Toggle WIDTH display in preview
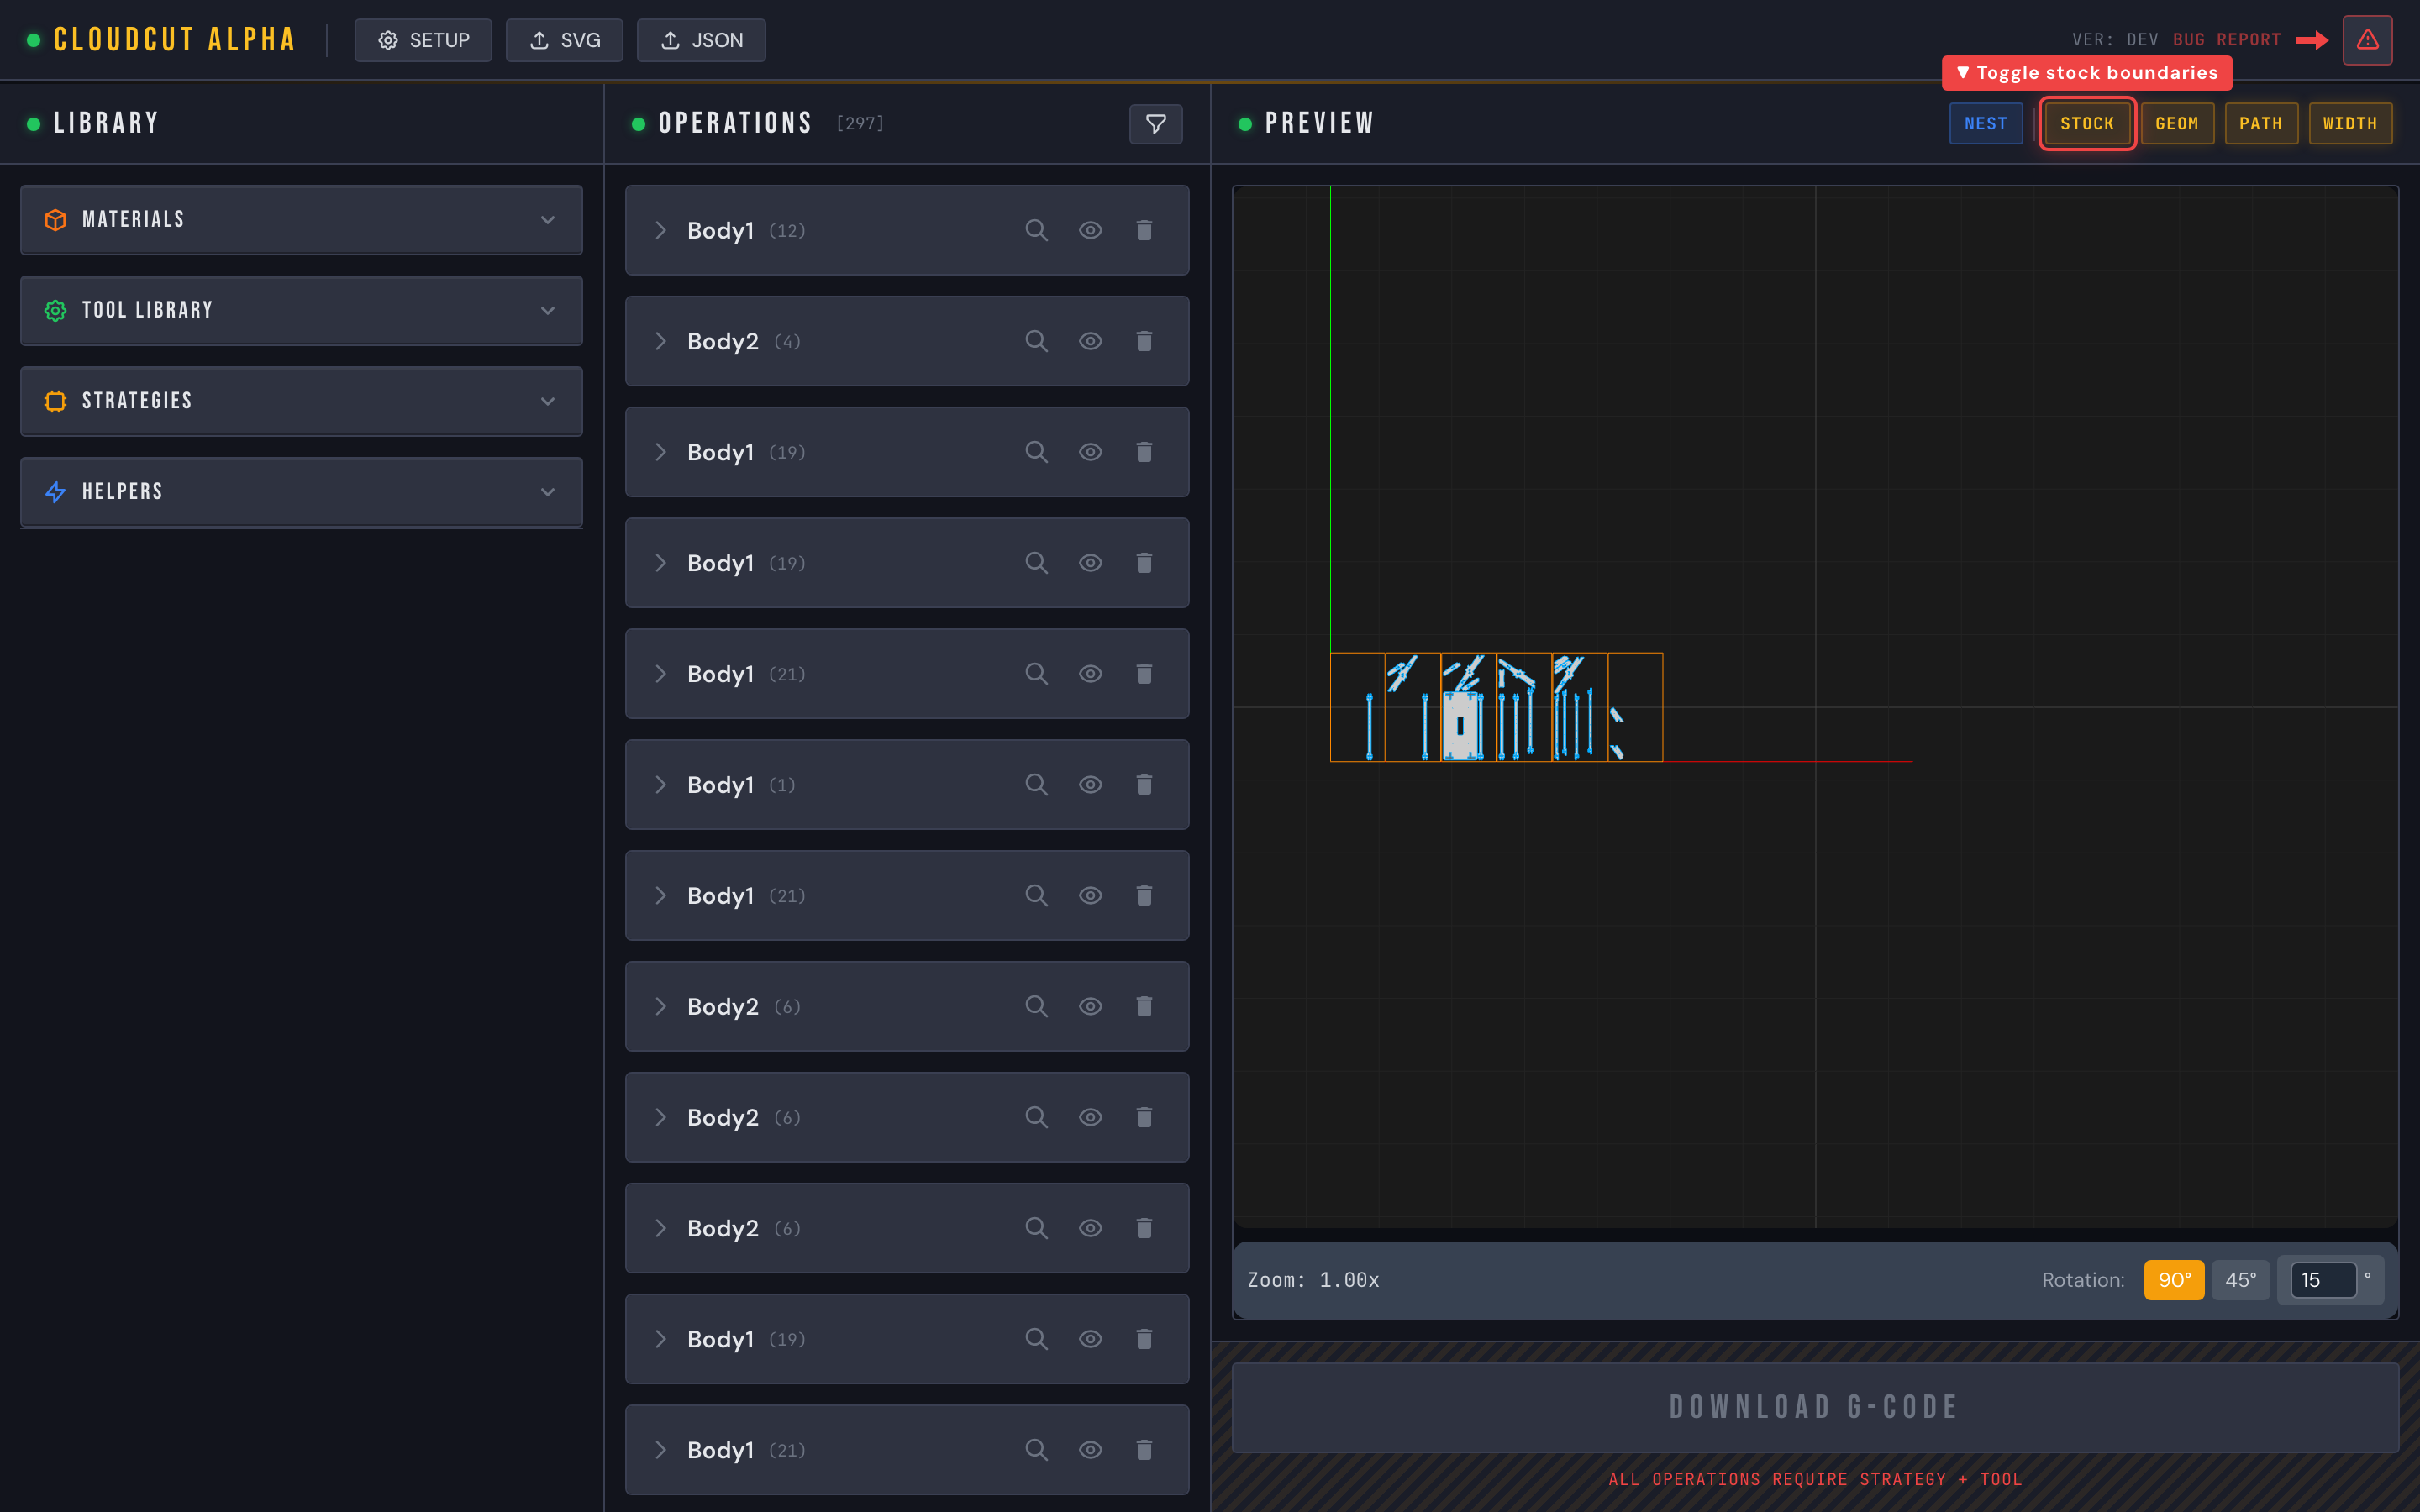Image resolution: width=2420 pixels, height=1512 pixels. [2350, 124]
